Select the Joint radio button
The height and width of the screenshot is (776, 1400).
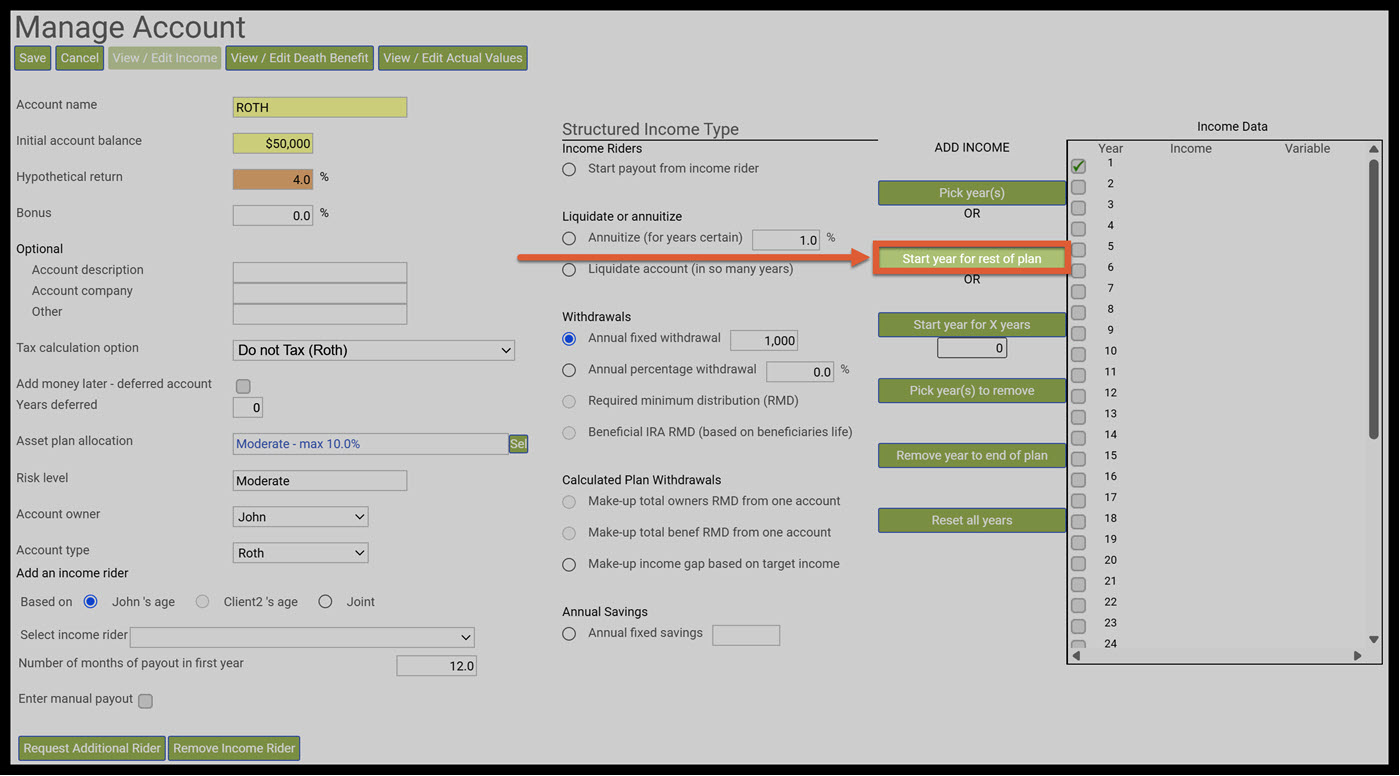[x=325, y=602]
